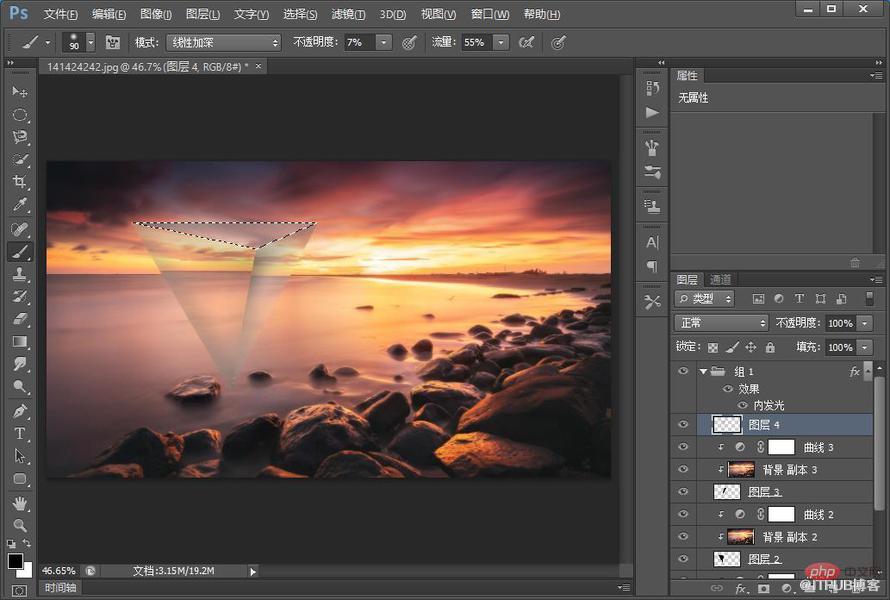Hide the 曲线 3 adjustment layer
The width and height of the screenshot is (890, 600).
tap(683, 447)
